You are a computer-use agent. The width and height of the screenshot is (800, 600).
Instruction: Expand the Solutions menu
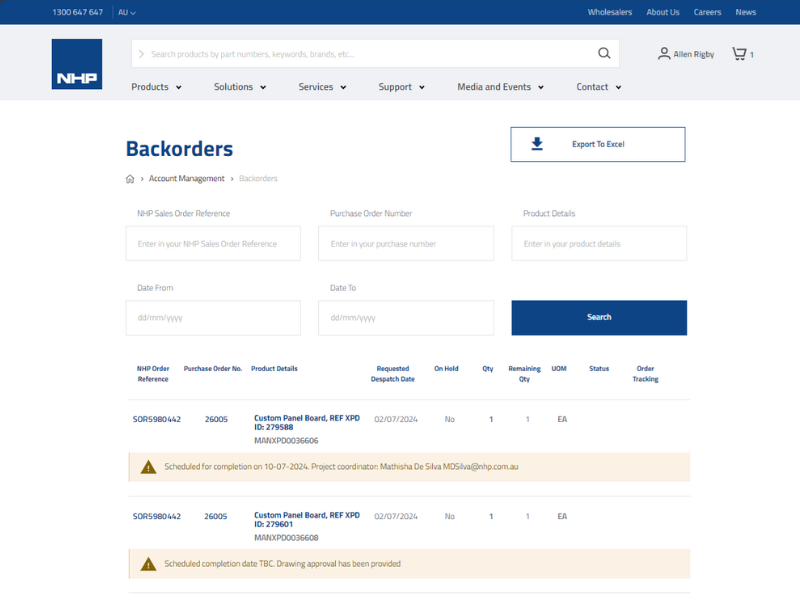tap(240, 87)
